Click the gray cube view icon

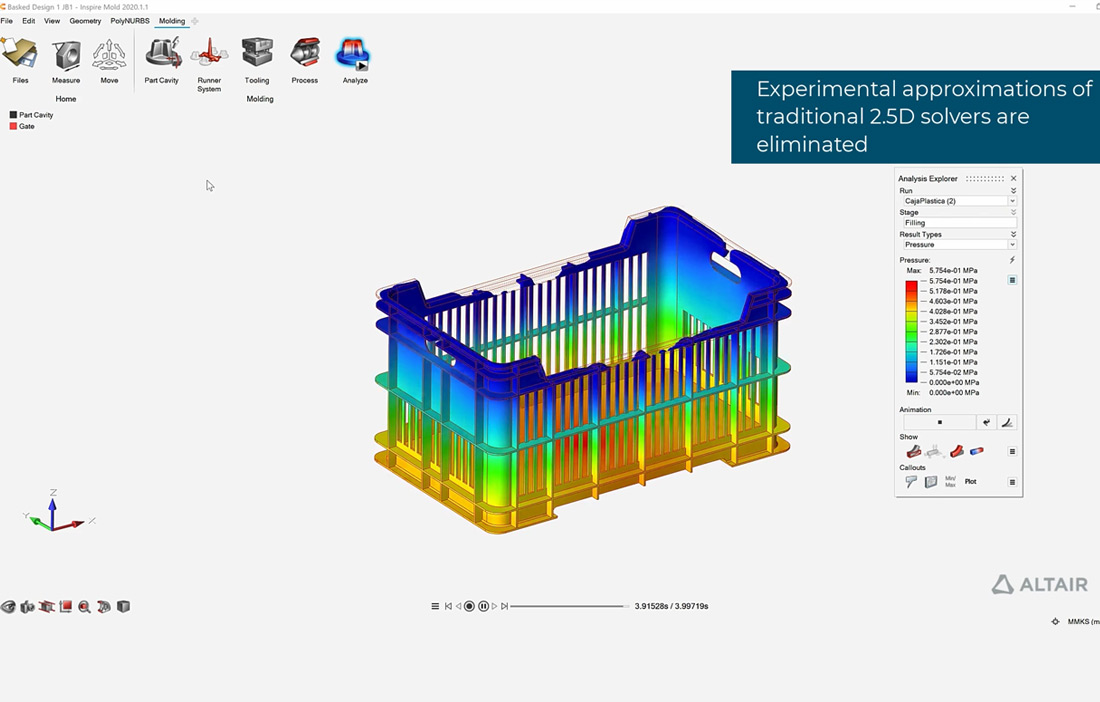[123, 607]
